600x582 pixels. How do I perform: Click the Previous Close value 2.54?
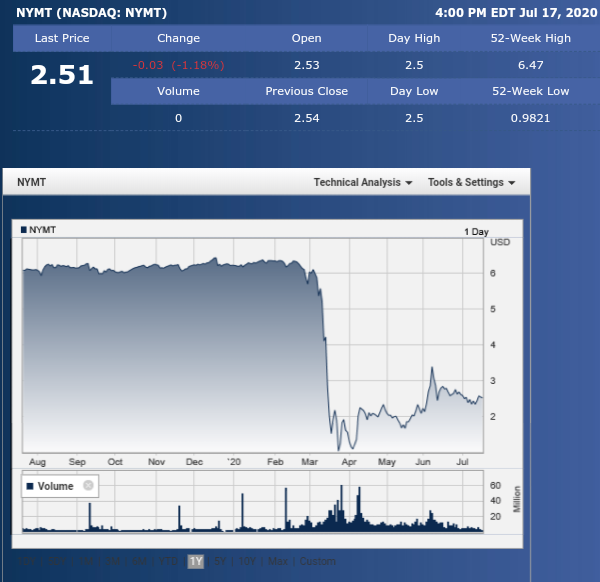tap(307, 118)
